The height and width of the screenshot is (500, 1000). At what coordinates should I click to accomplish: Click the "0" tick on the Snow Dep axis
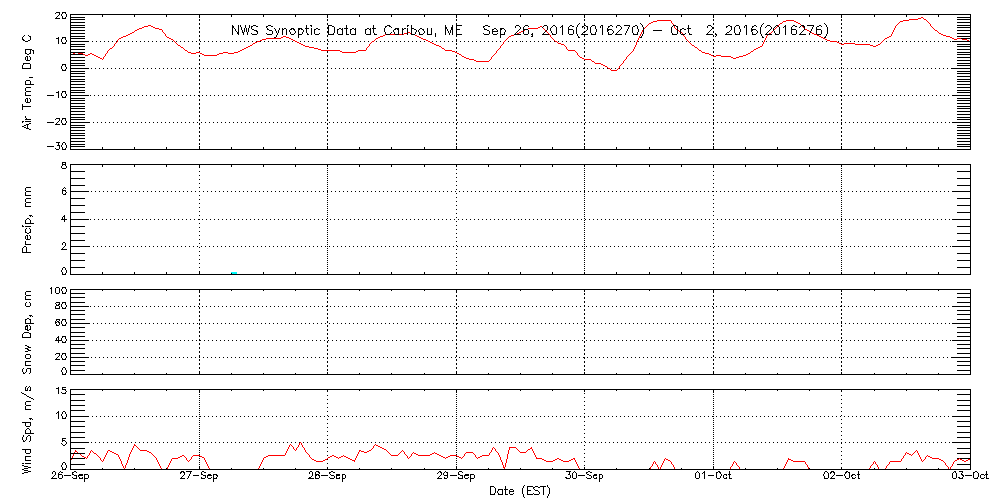63,371
